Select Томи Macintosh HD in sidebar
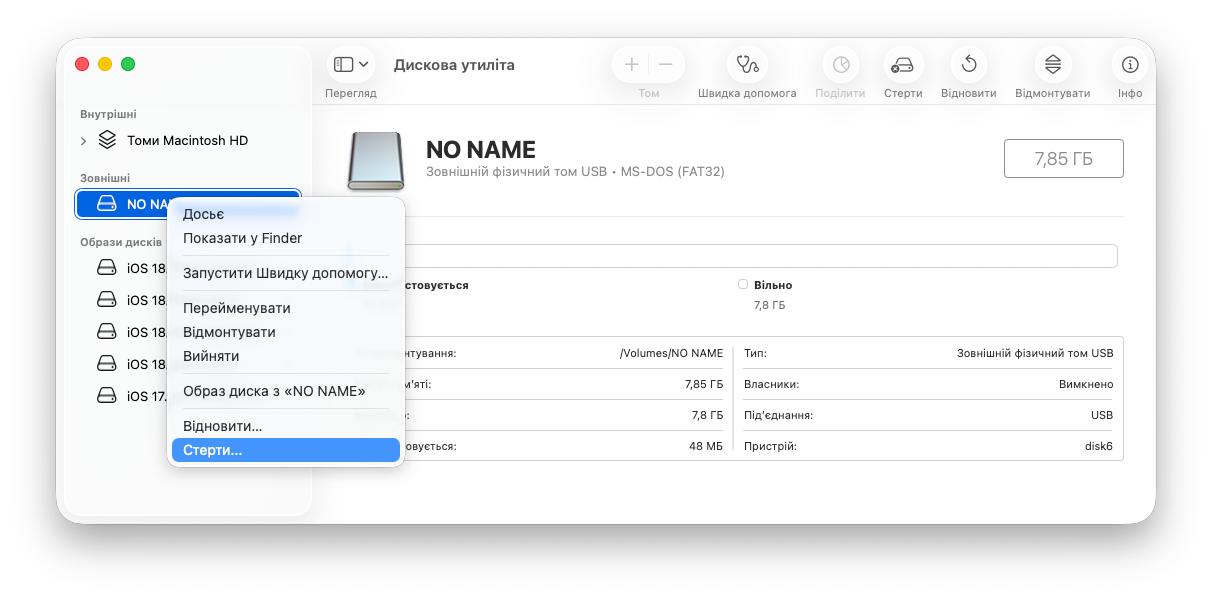 point(187,141)
